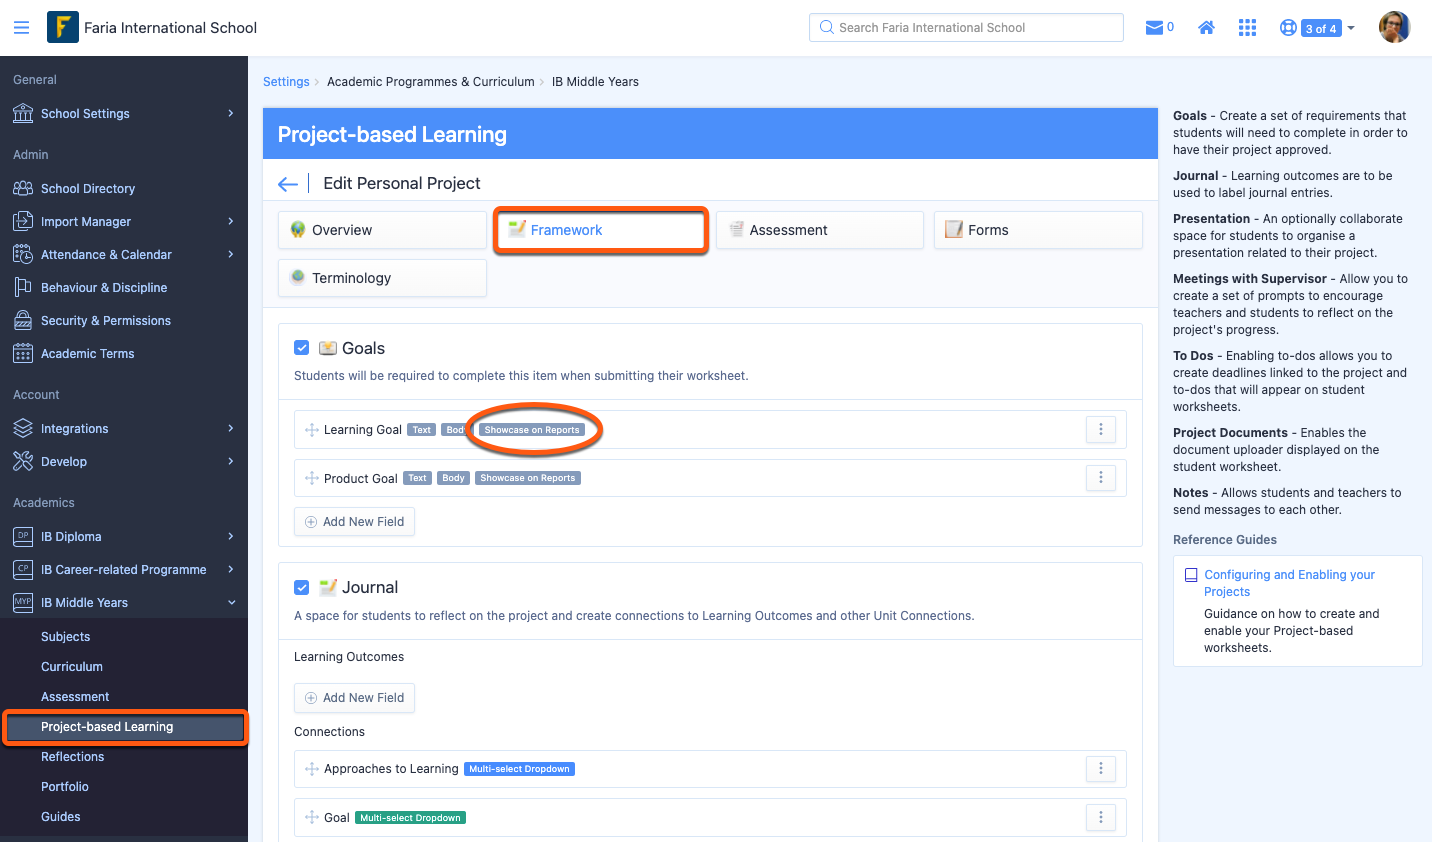Add New Field under Learning Outcomes
Image resolution: width=1432 pixels, height=842 pixels.
[x=354, y=698]
